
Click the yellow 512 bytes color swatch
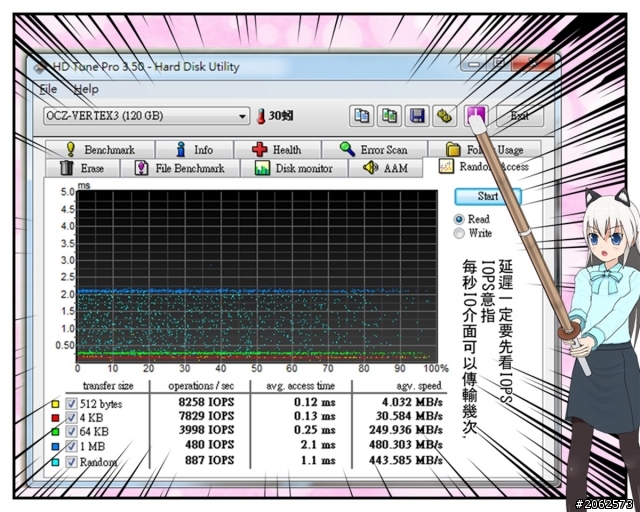[x=55, y=404]
